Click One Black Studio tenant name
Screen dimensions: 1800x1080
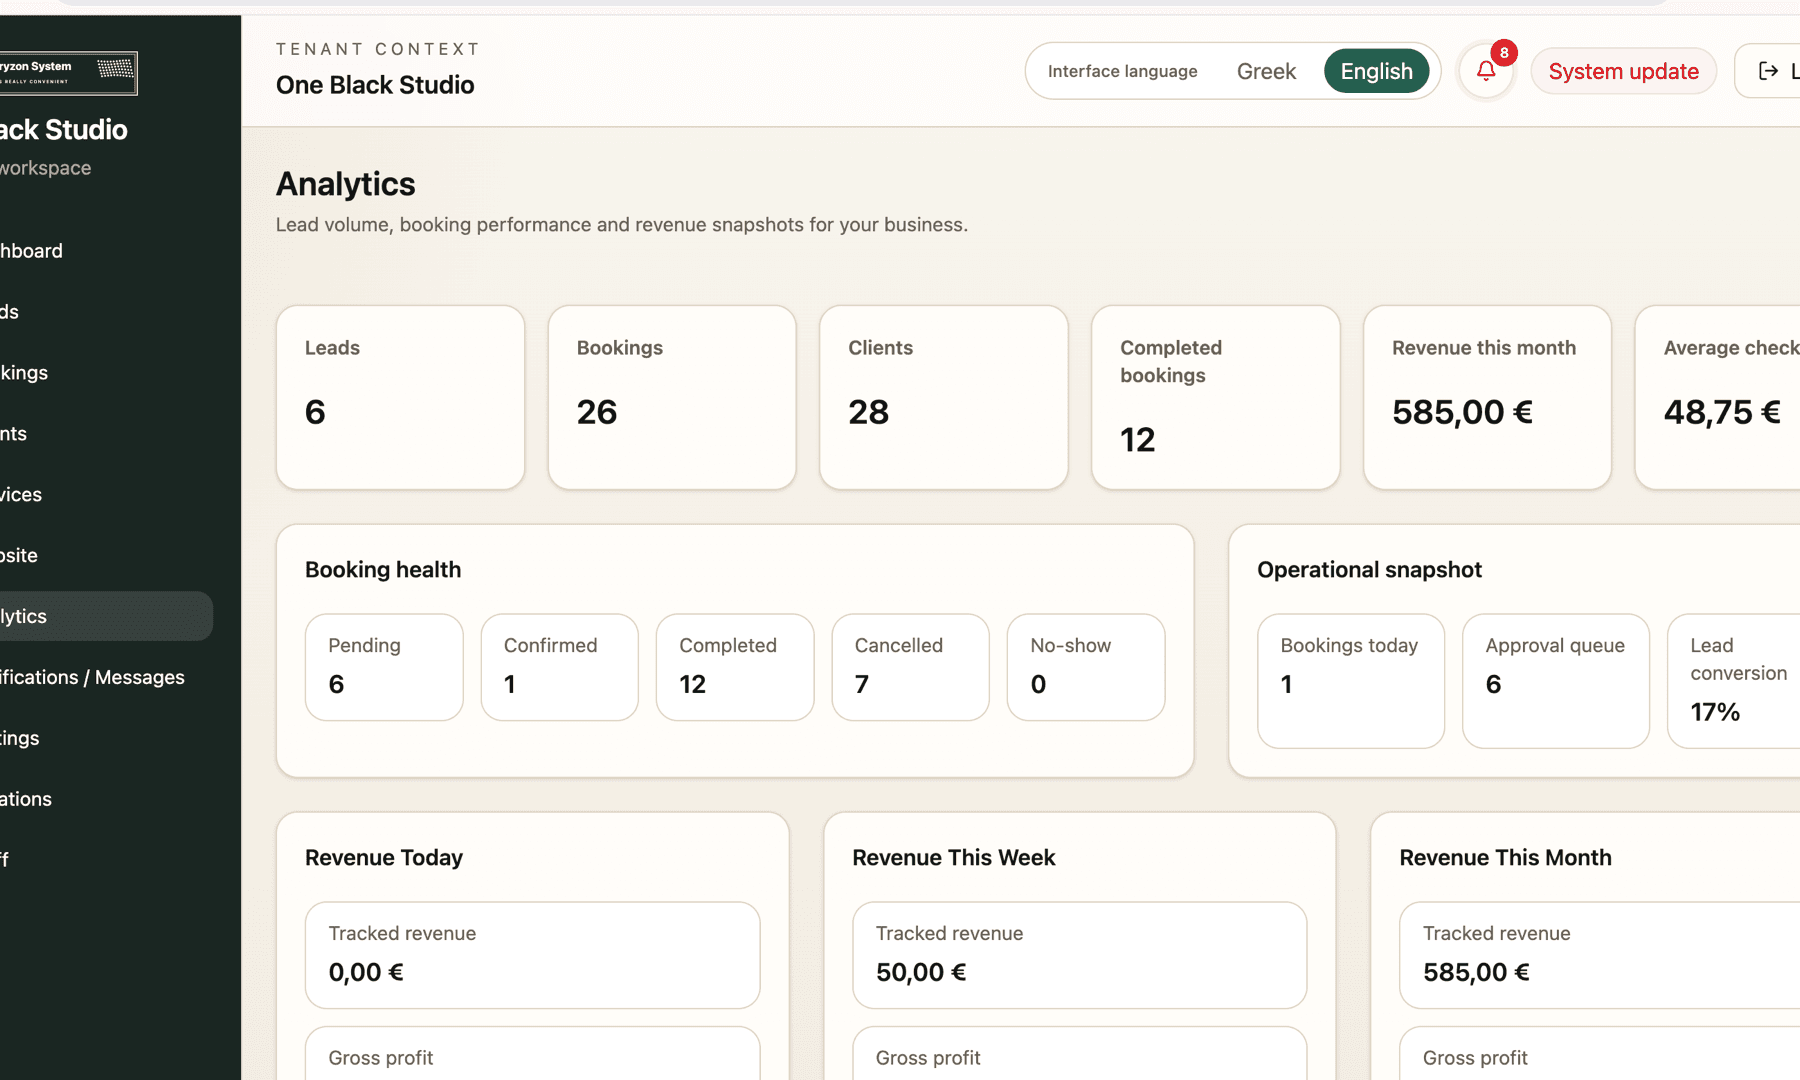click(x=375, y=85)
